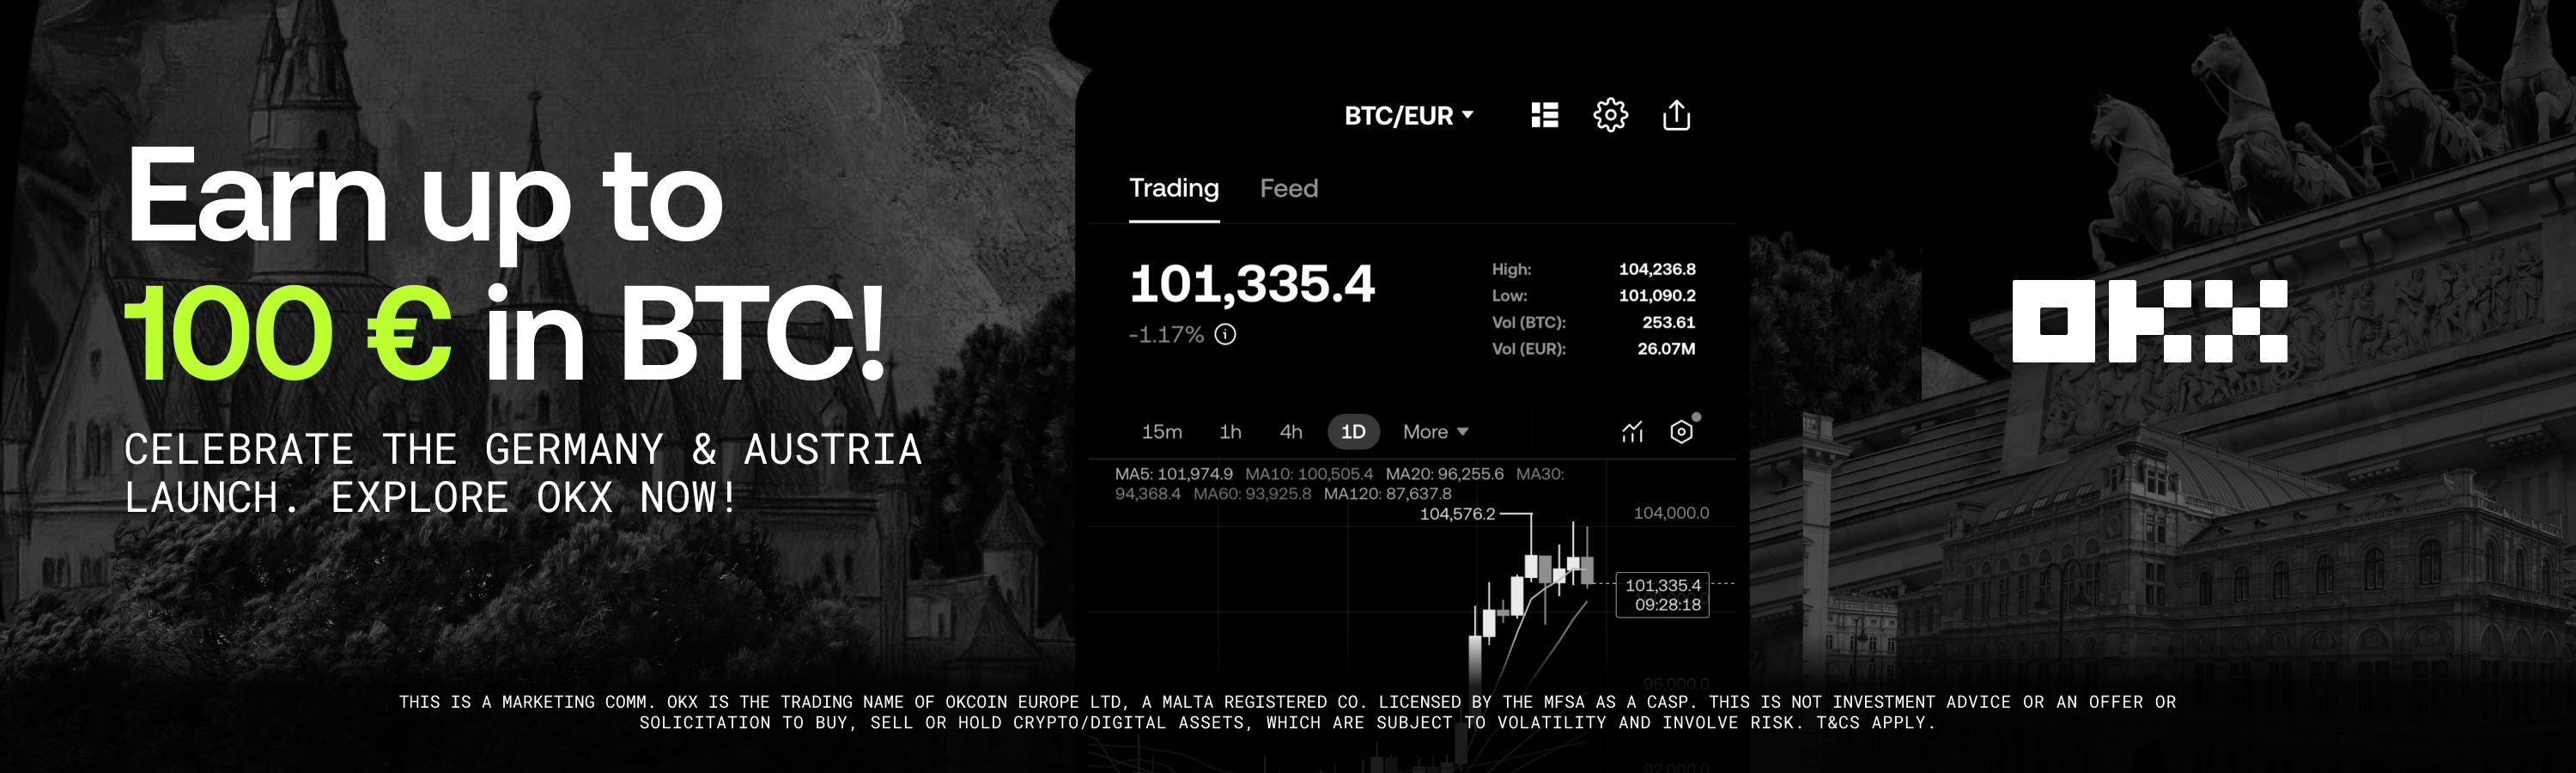This screenshot has height=773, width=2576.
Task: Open the chart indicators icon
Action: coord(1632,432)
